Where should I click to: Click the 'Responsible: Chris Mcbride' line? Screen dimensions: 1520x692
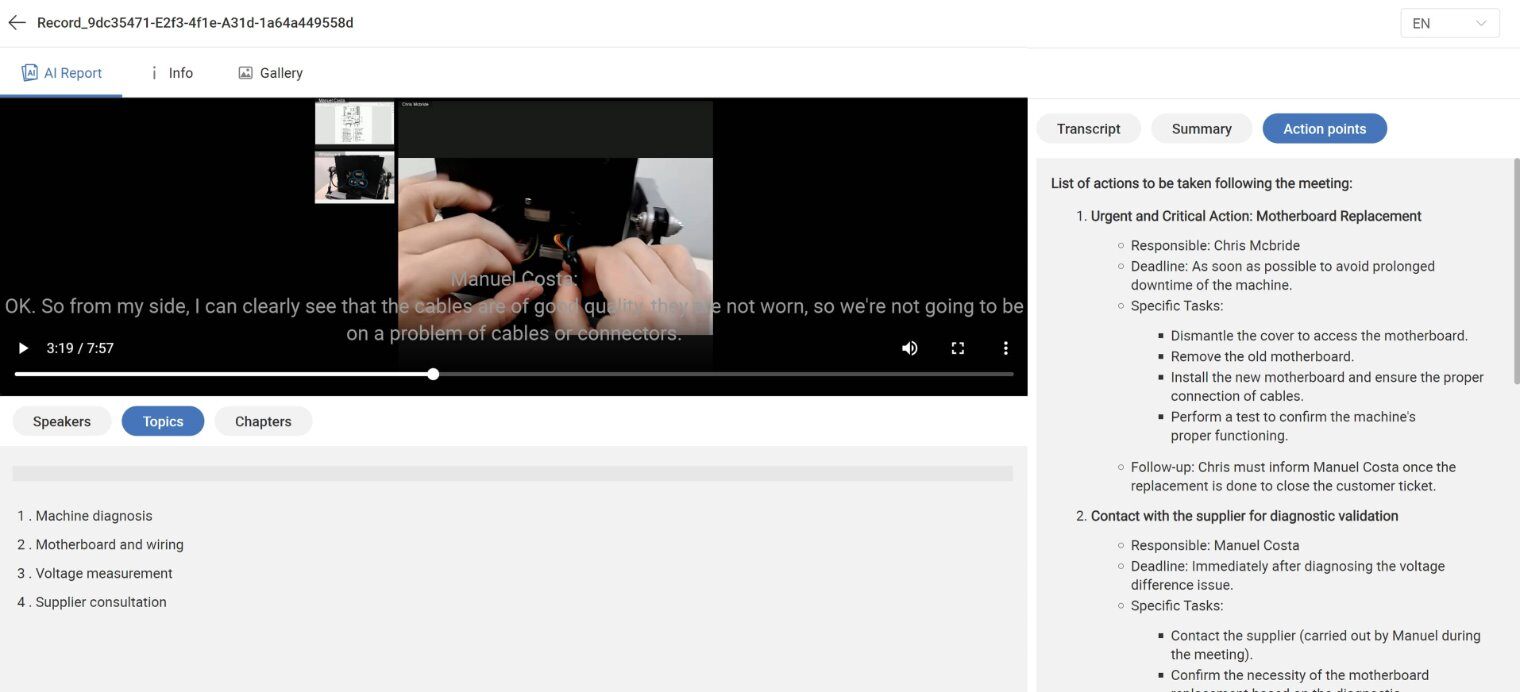[1215, 245]
